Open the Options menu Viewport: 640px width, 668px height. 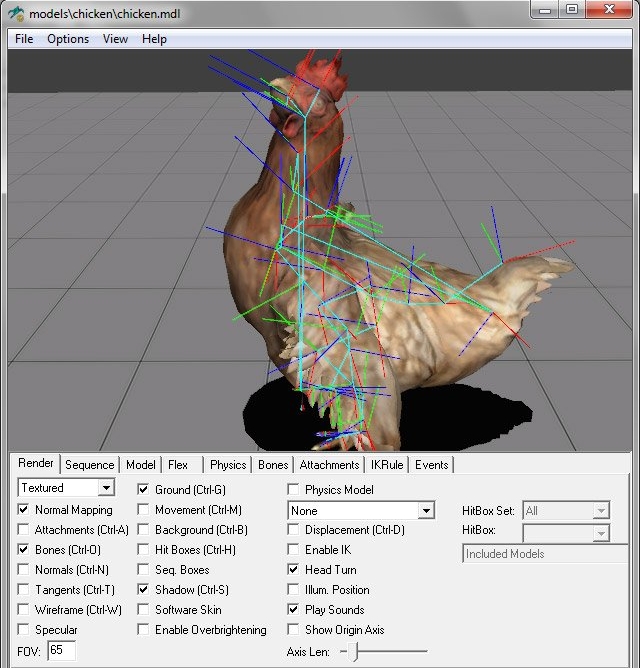tap(68, 39)
